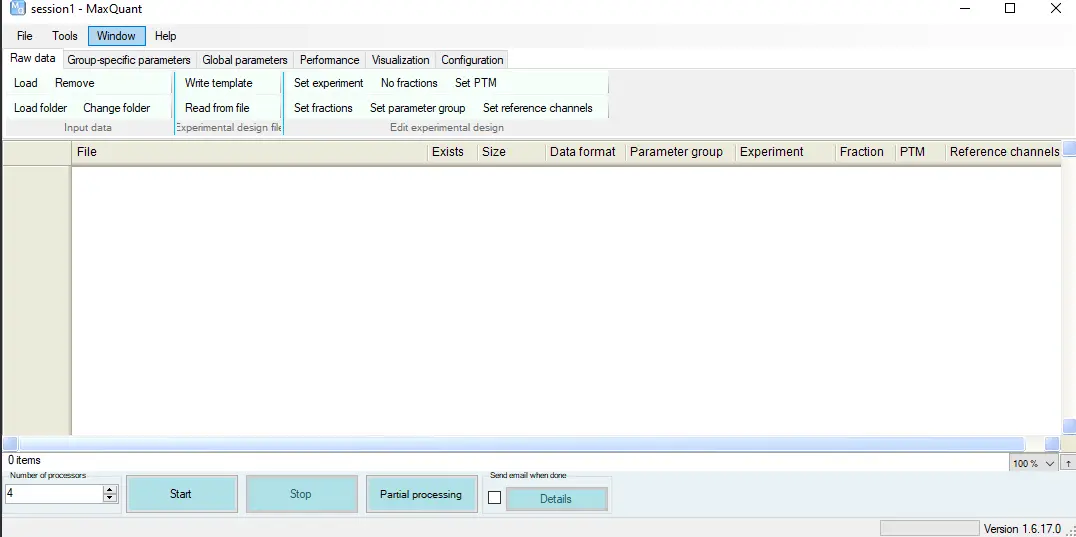This screenshot has width=1076, height=537.
Task: Click Set parameter group
Action: click(417, 108)
